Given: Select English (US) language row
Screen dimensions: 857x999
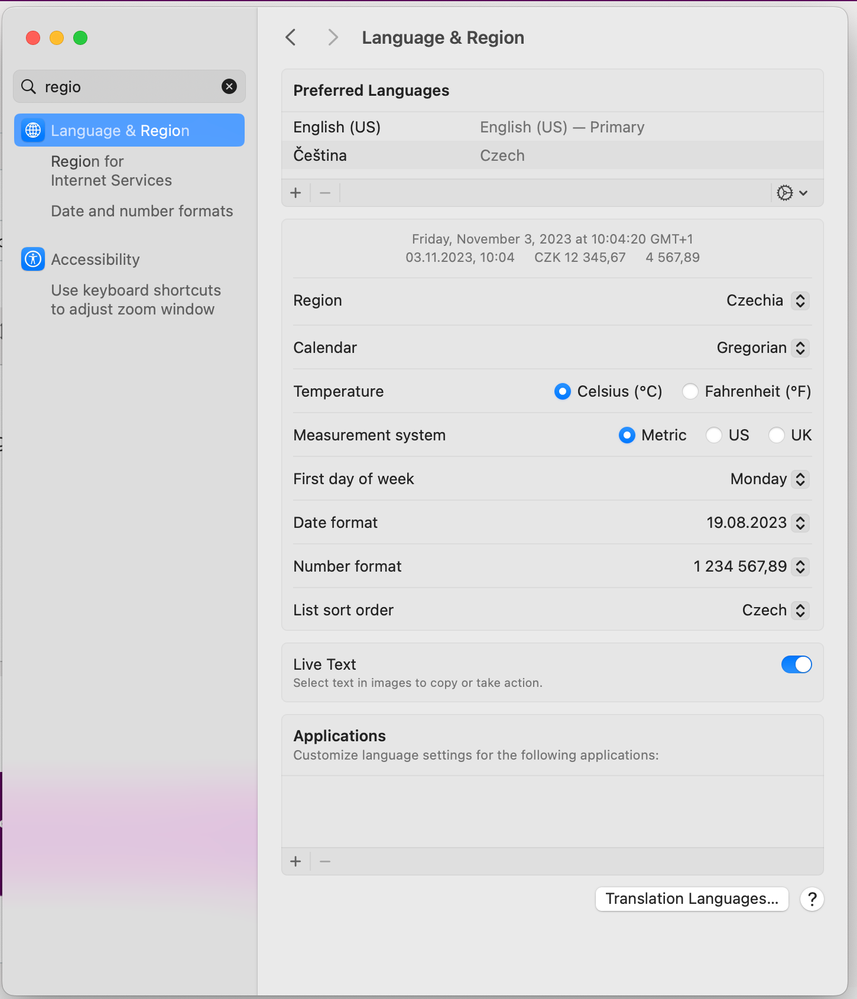Looking at the screenshot, I should [552, 127].
